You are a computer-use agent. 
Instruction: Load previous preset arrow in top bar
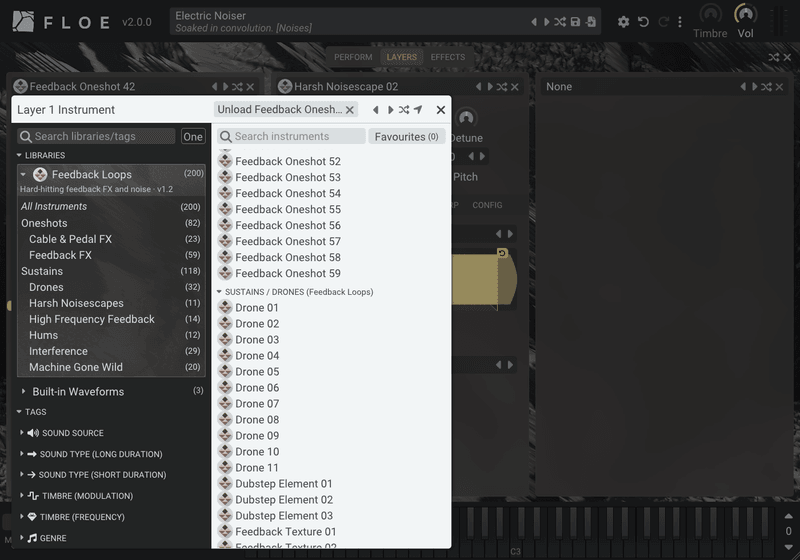click(534, 22)
